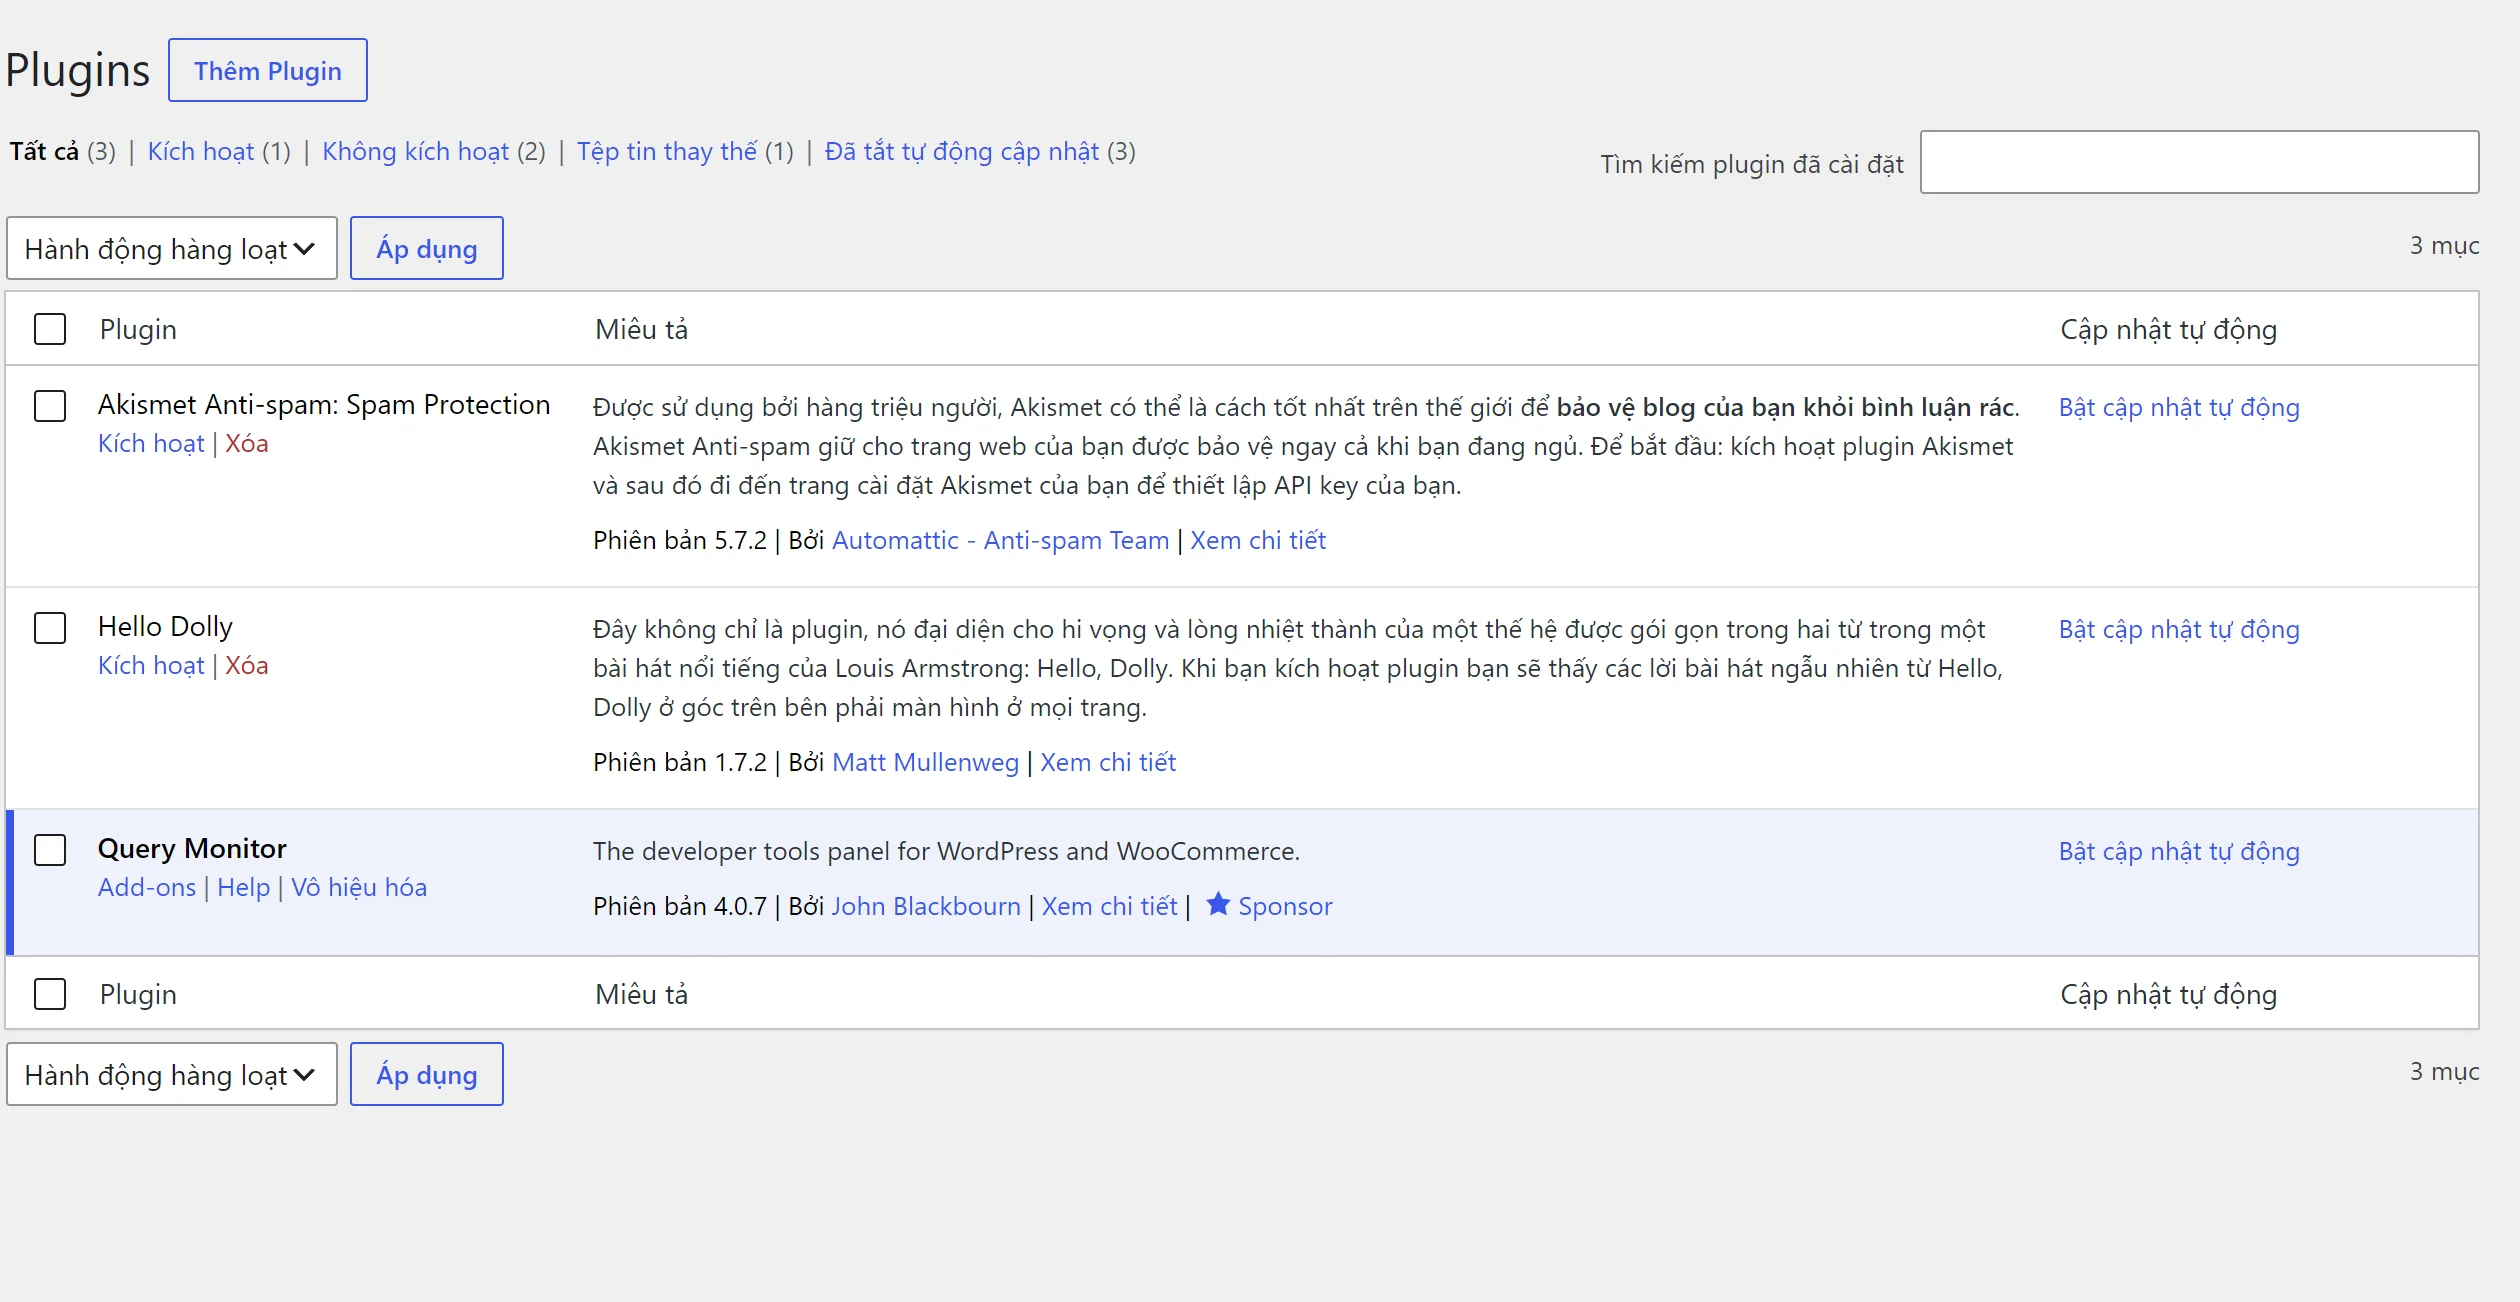Tick the Query Monitor checkbox
The height and width of the screenshot is (1302, 2520).
(x=50, y=850)
